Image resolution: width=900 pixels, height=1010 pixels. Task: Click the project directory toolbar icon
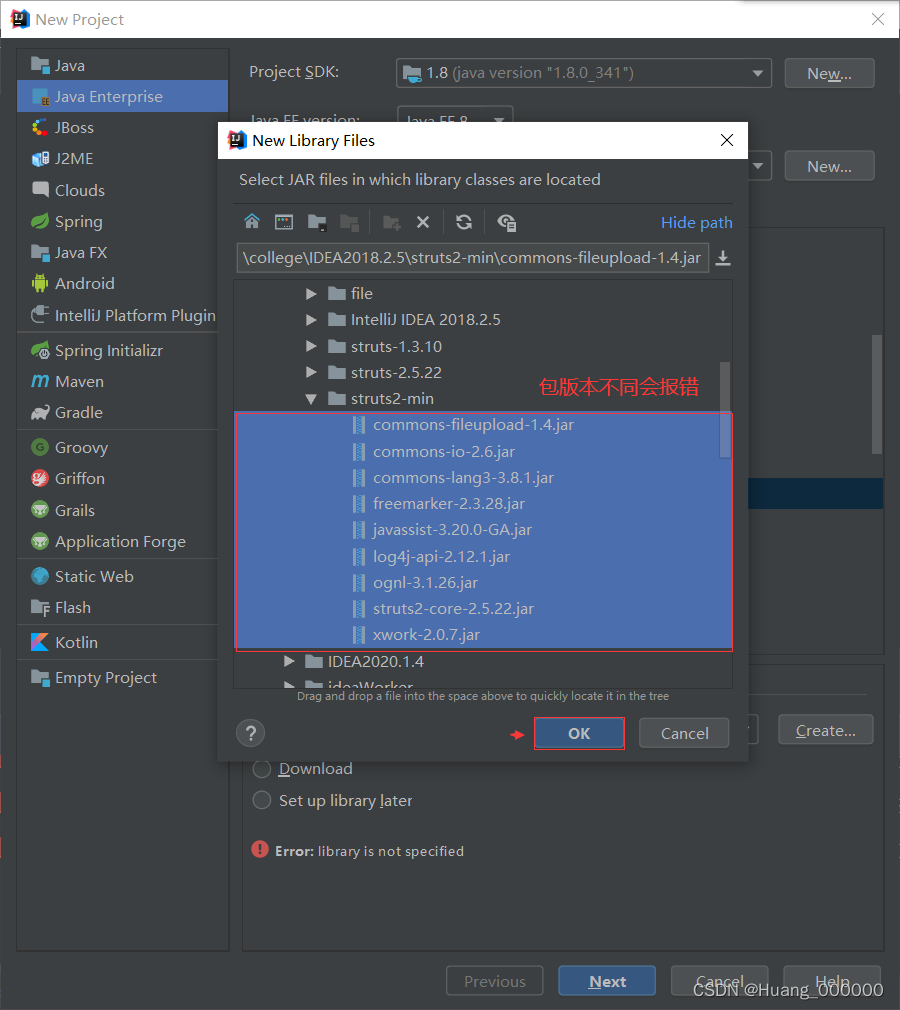point(317,222)
